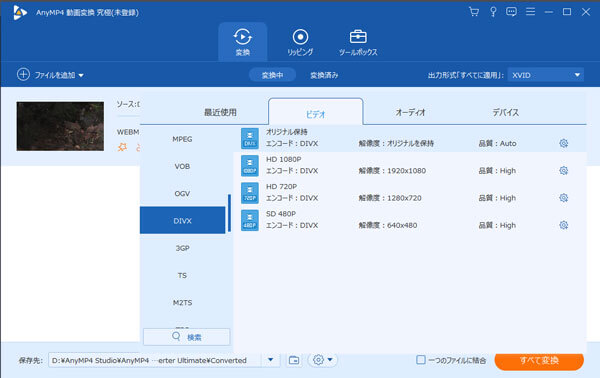The height and width of the screenshot is (378, 600).
Task: Select the video thumbnail preview
Action: coord(60,126)
